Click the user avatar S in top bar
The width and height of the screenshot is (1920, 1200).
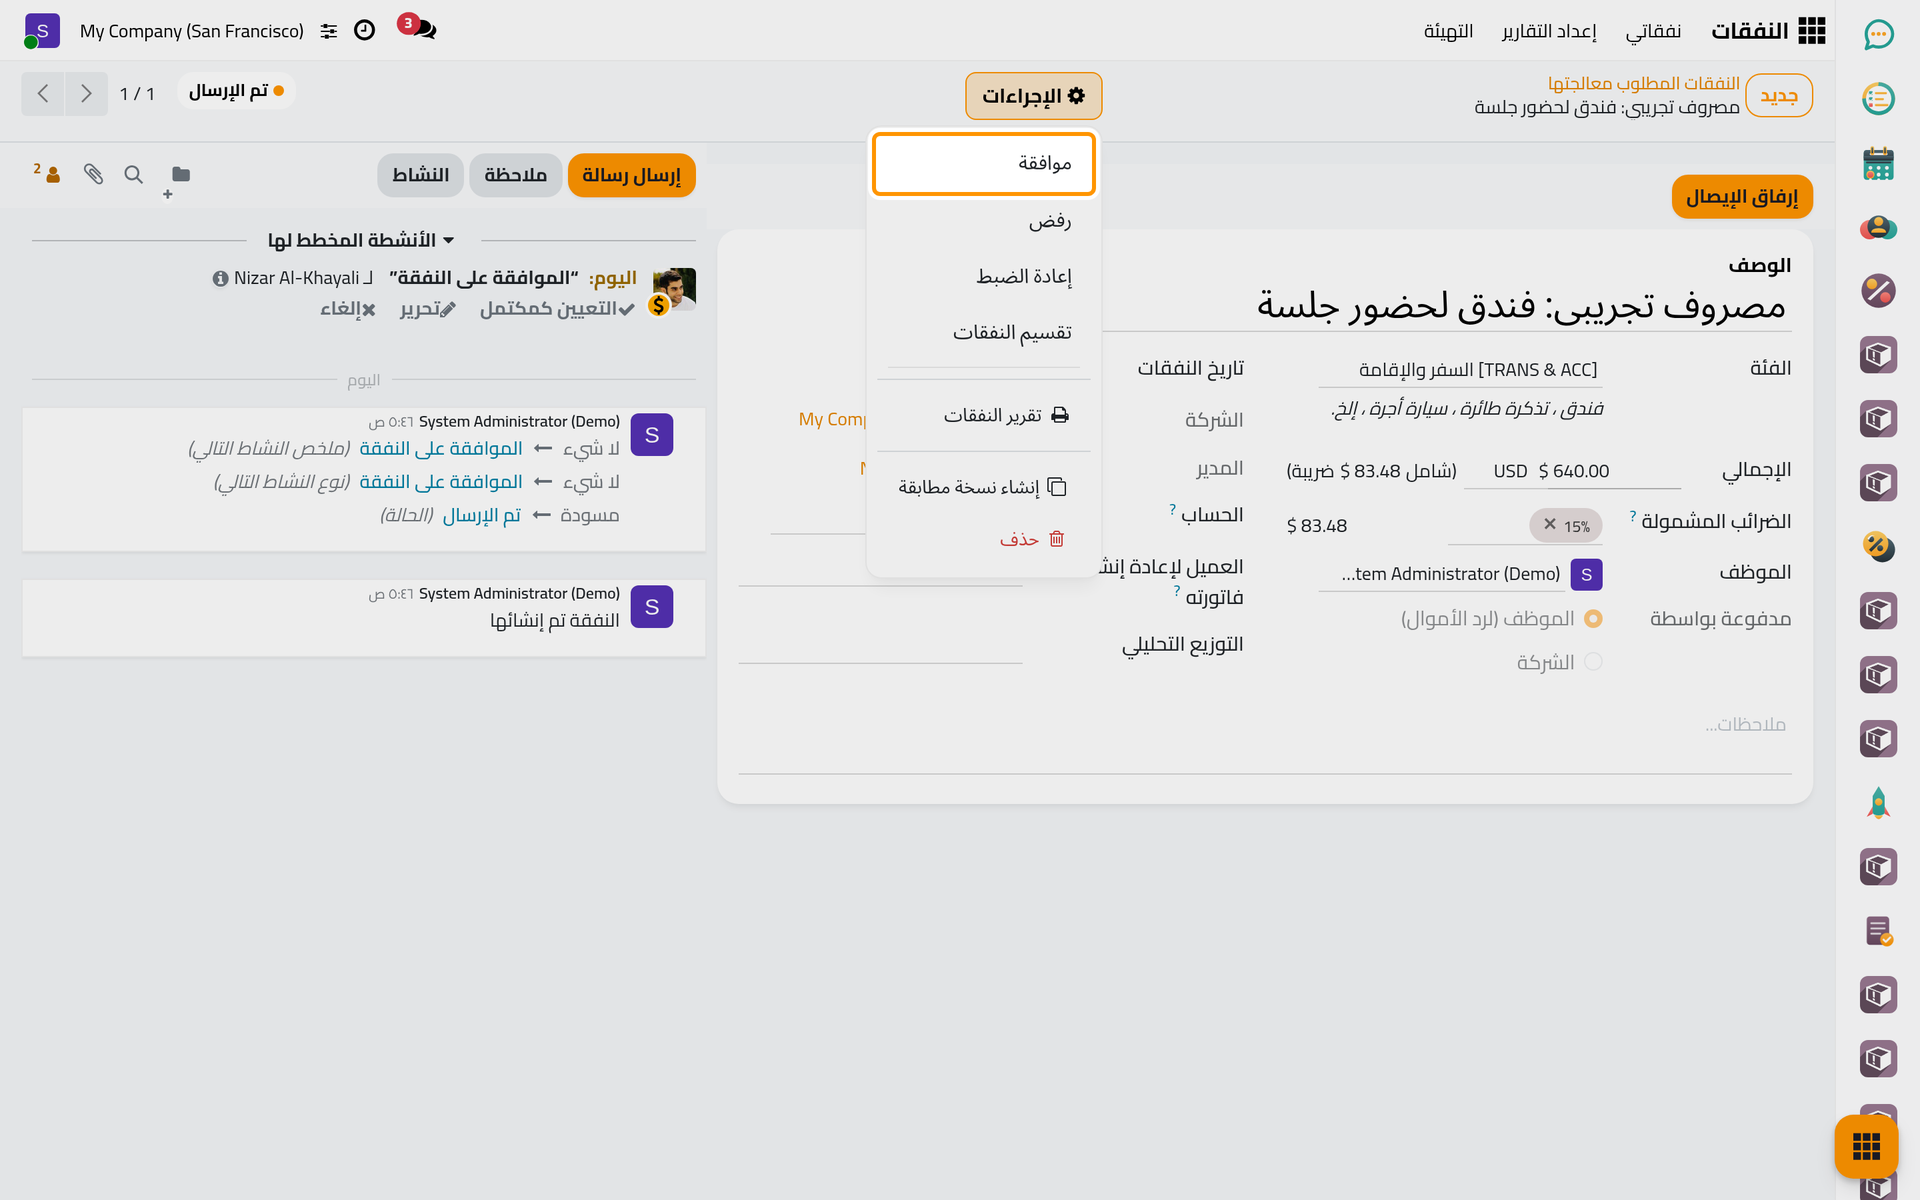click(x=41, y=31)
